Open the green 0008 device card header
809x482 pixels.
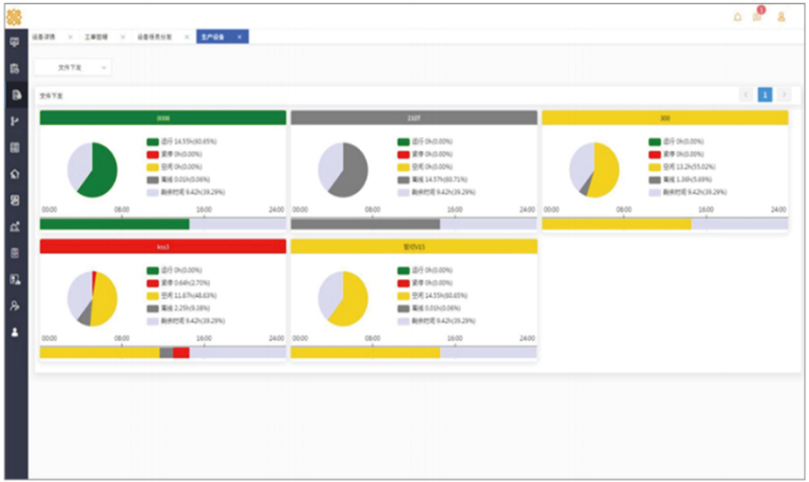pos(163,118)
